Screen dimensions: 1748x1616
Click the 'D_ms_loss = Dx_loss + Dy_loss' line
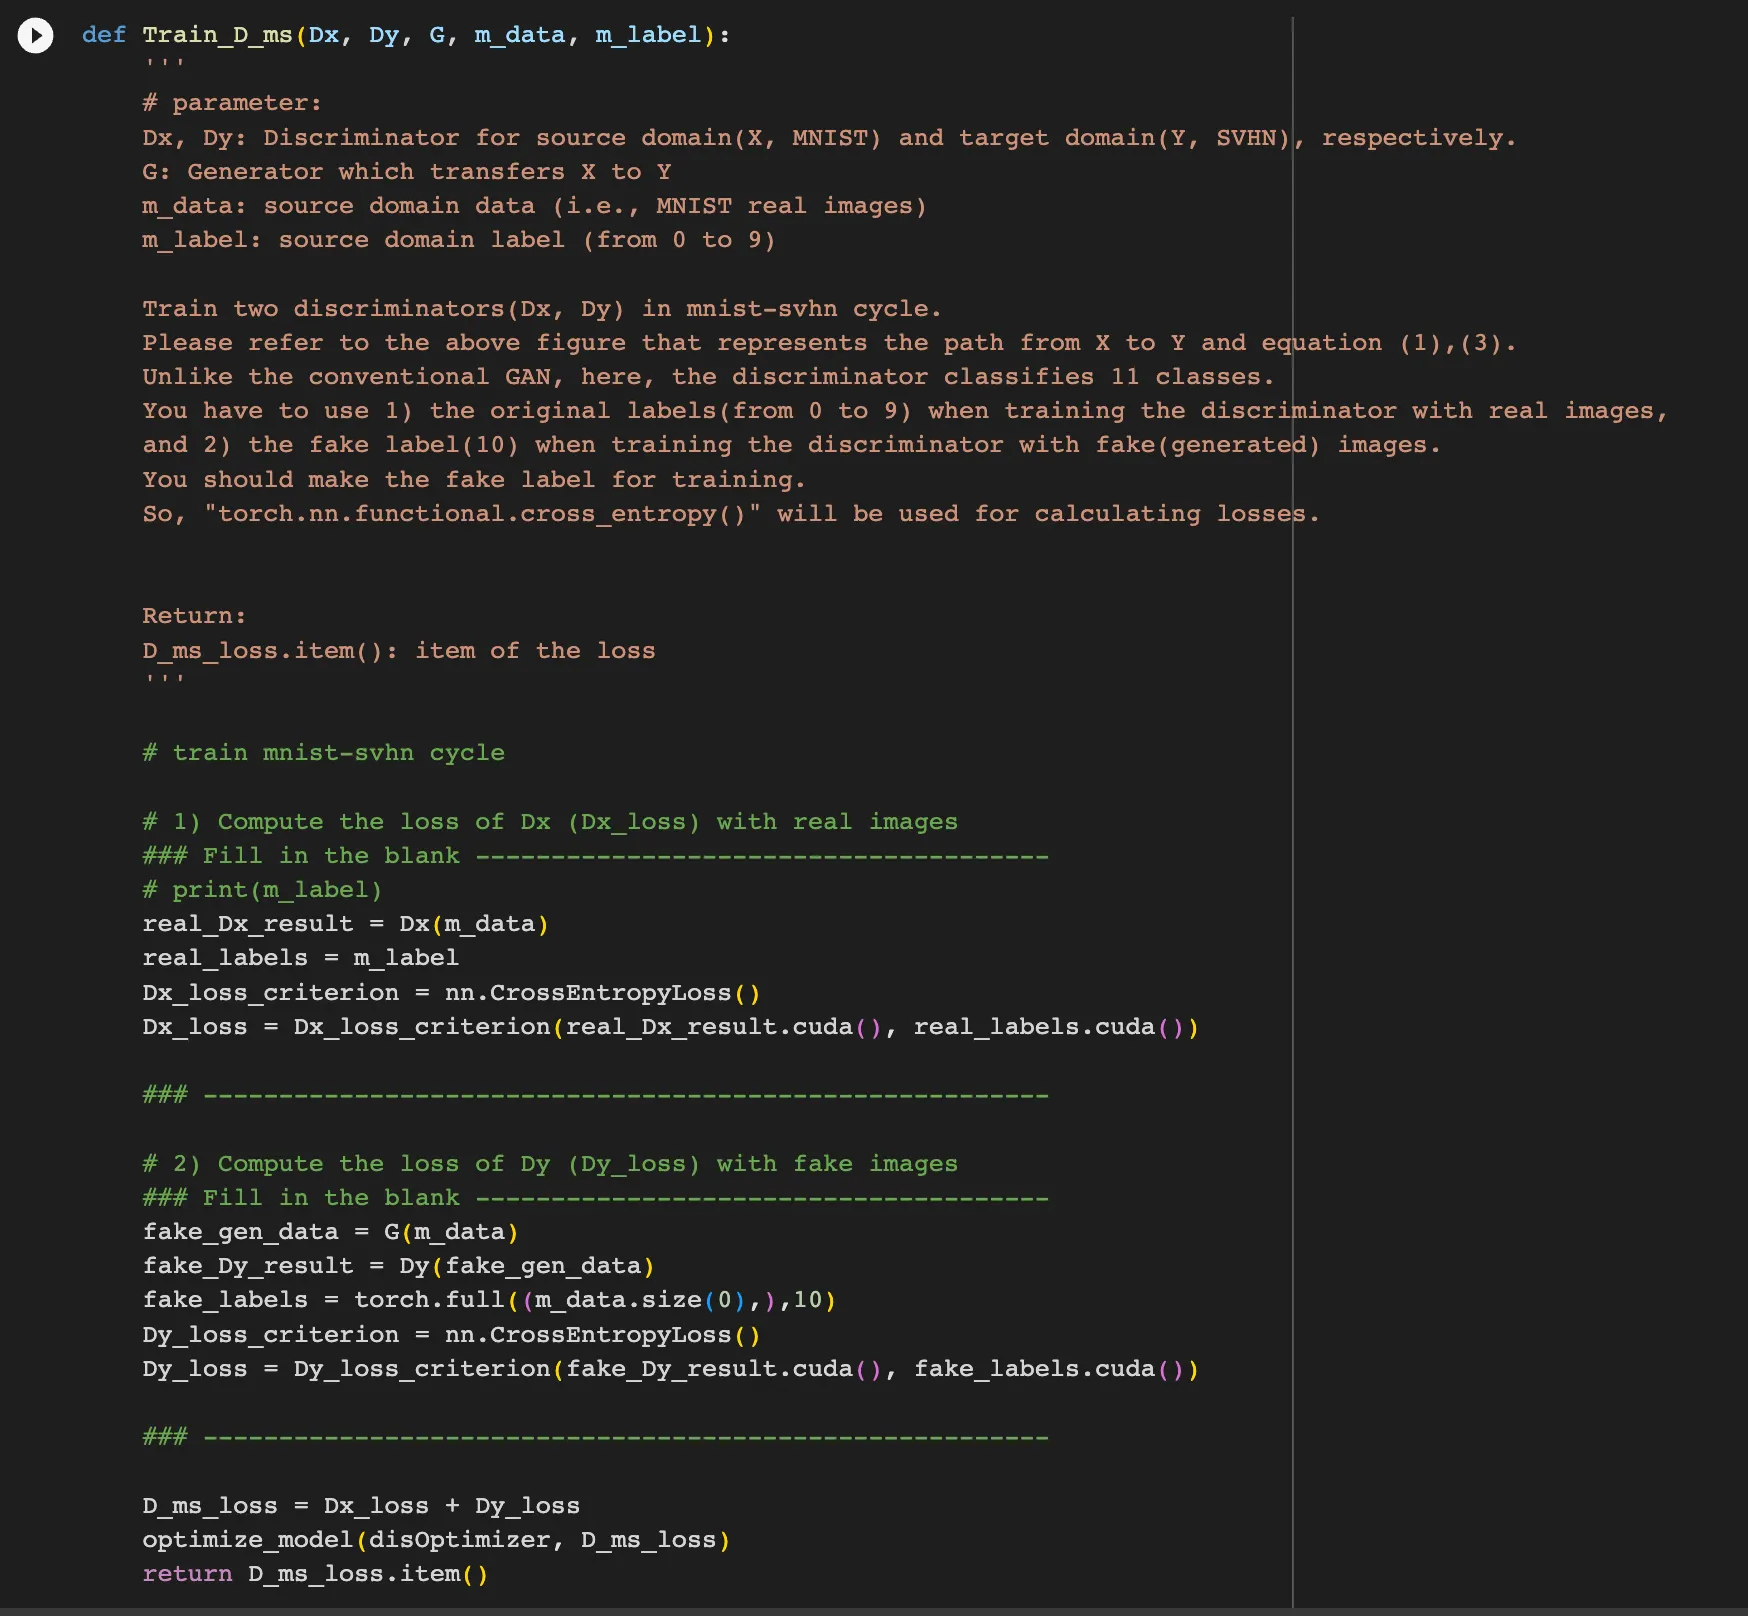(361, 1506)
